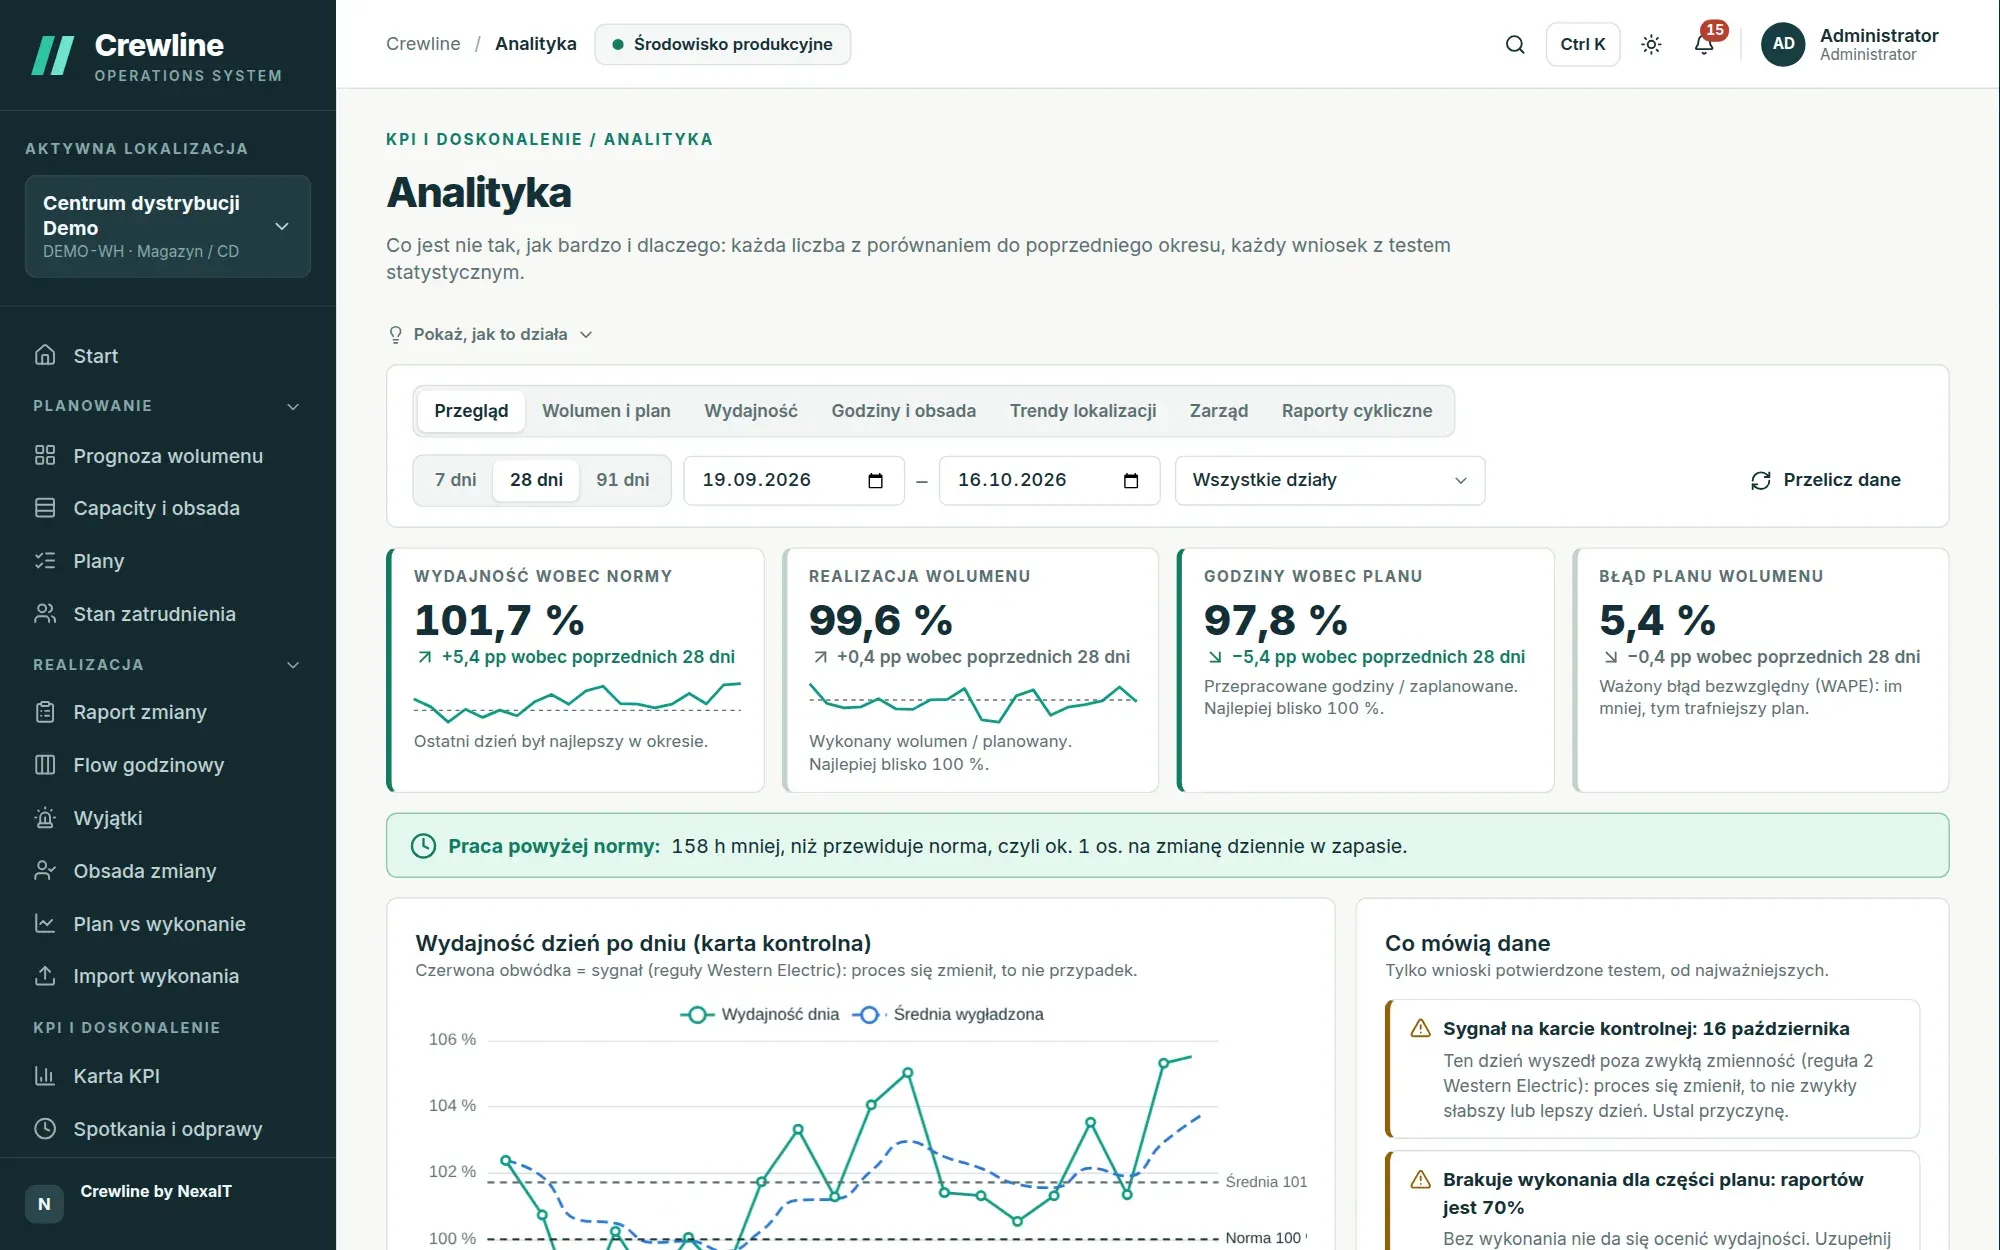Toggle Średnia wygładzona legend series
The image size is (2000, 1250).
948,1014
